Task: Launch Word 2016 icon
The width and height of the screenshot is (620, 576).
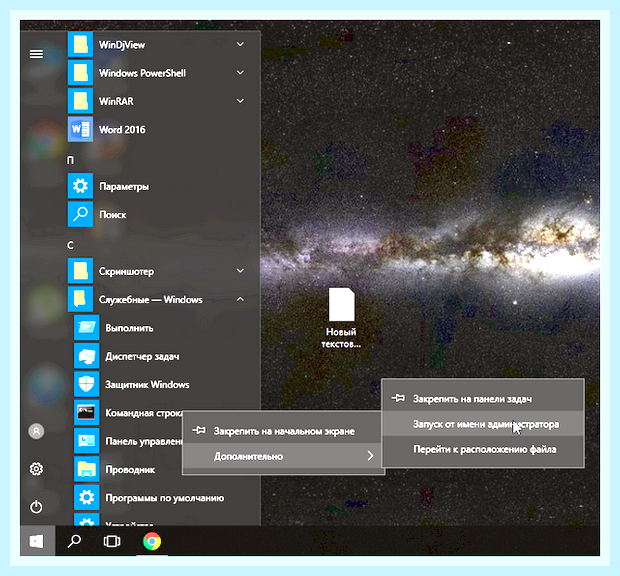Action: pyautogui.click(x=80, y=129)
